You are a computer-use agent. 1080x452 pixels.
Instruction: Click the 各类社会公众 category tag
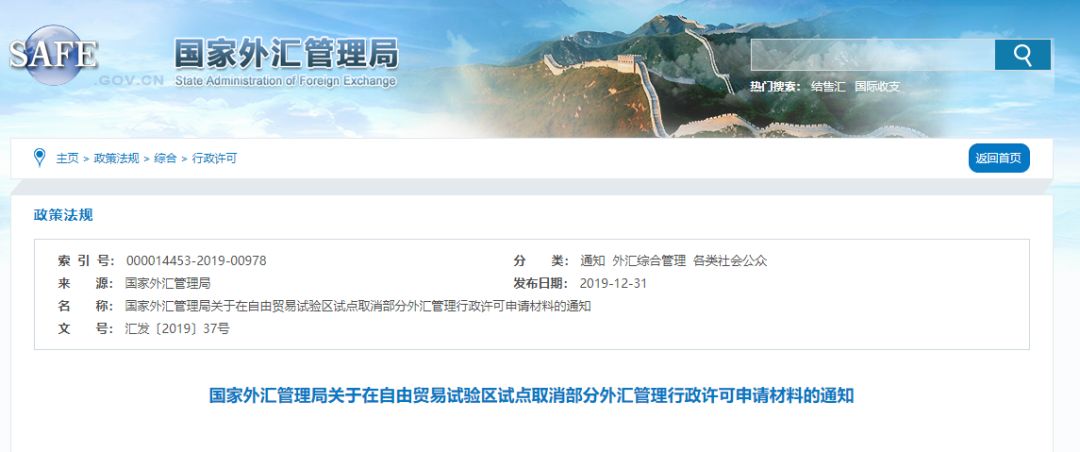click(x=730, y=261)
